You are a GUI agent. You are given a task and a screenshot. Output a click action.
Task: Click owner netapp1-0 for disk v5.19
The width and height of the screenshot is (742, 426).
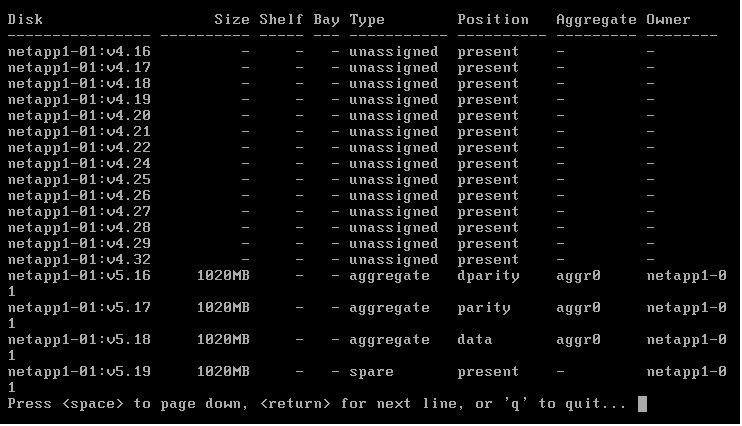[686, 373]
